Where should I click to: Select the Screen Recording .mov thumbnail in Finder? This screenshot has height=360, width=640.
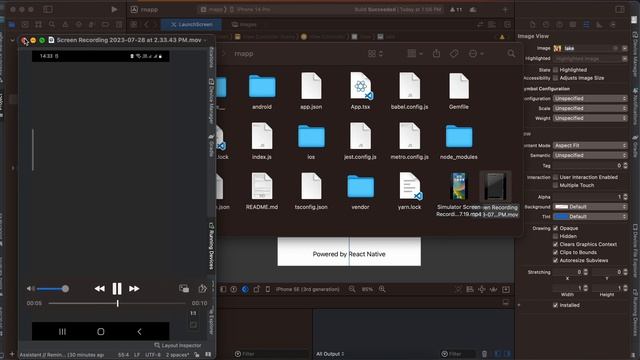pos(495,187)
